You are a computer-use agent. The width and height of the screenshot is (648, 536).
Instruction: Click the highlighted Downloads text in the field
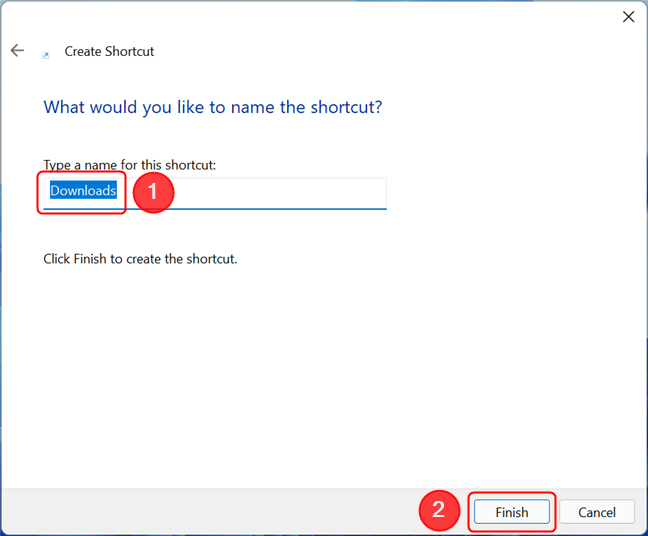pyautogui.click(x=83, y=191)
